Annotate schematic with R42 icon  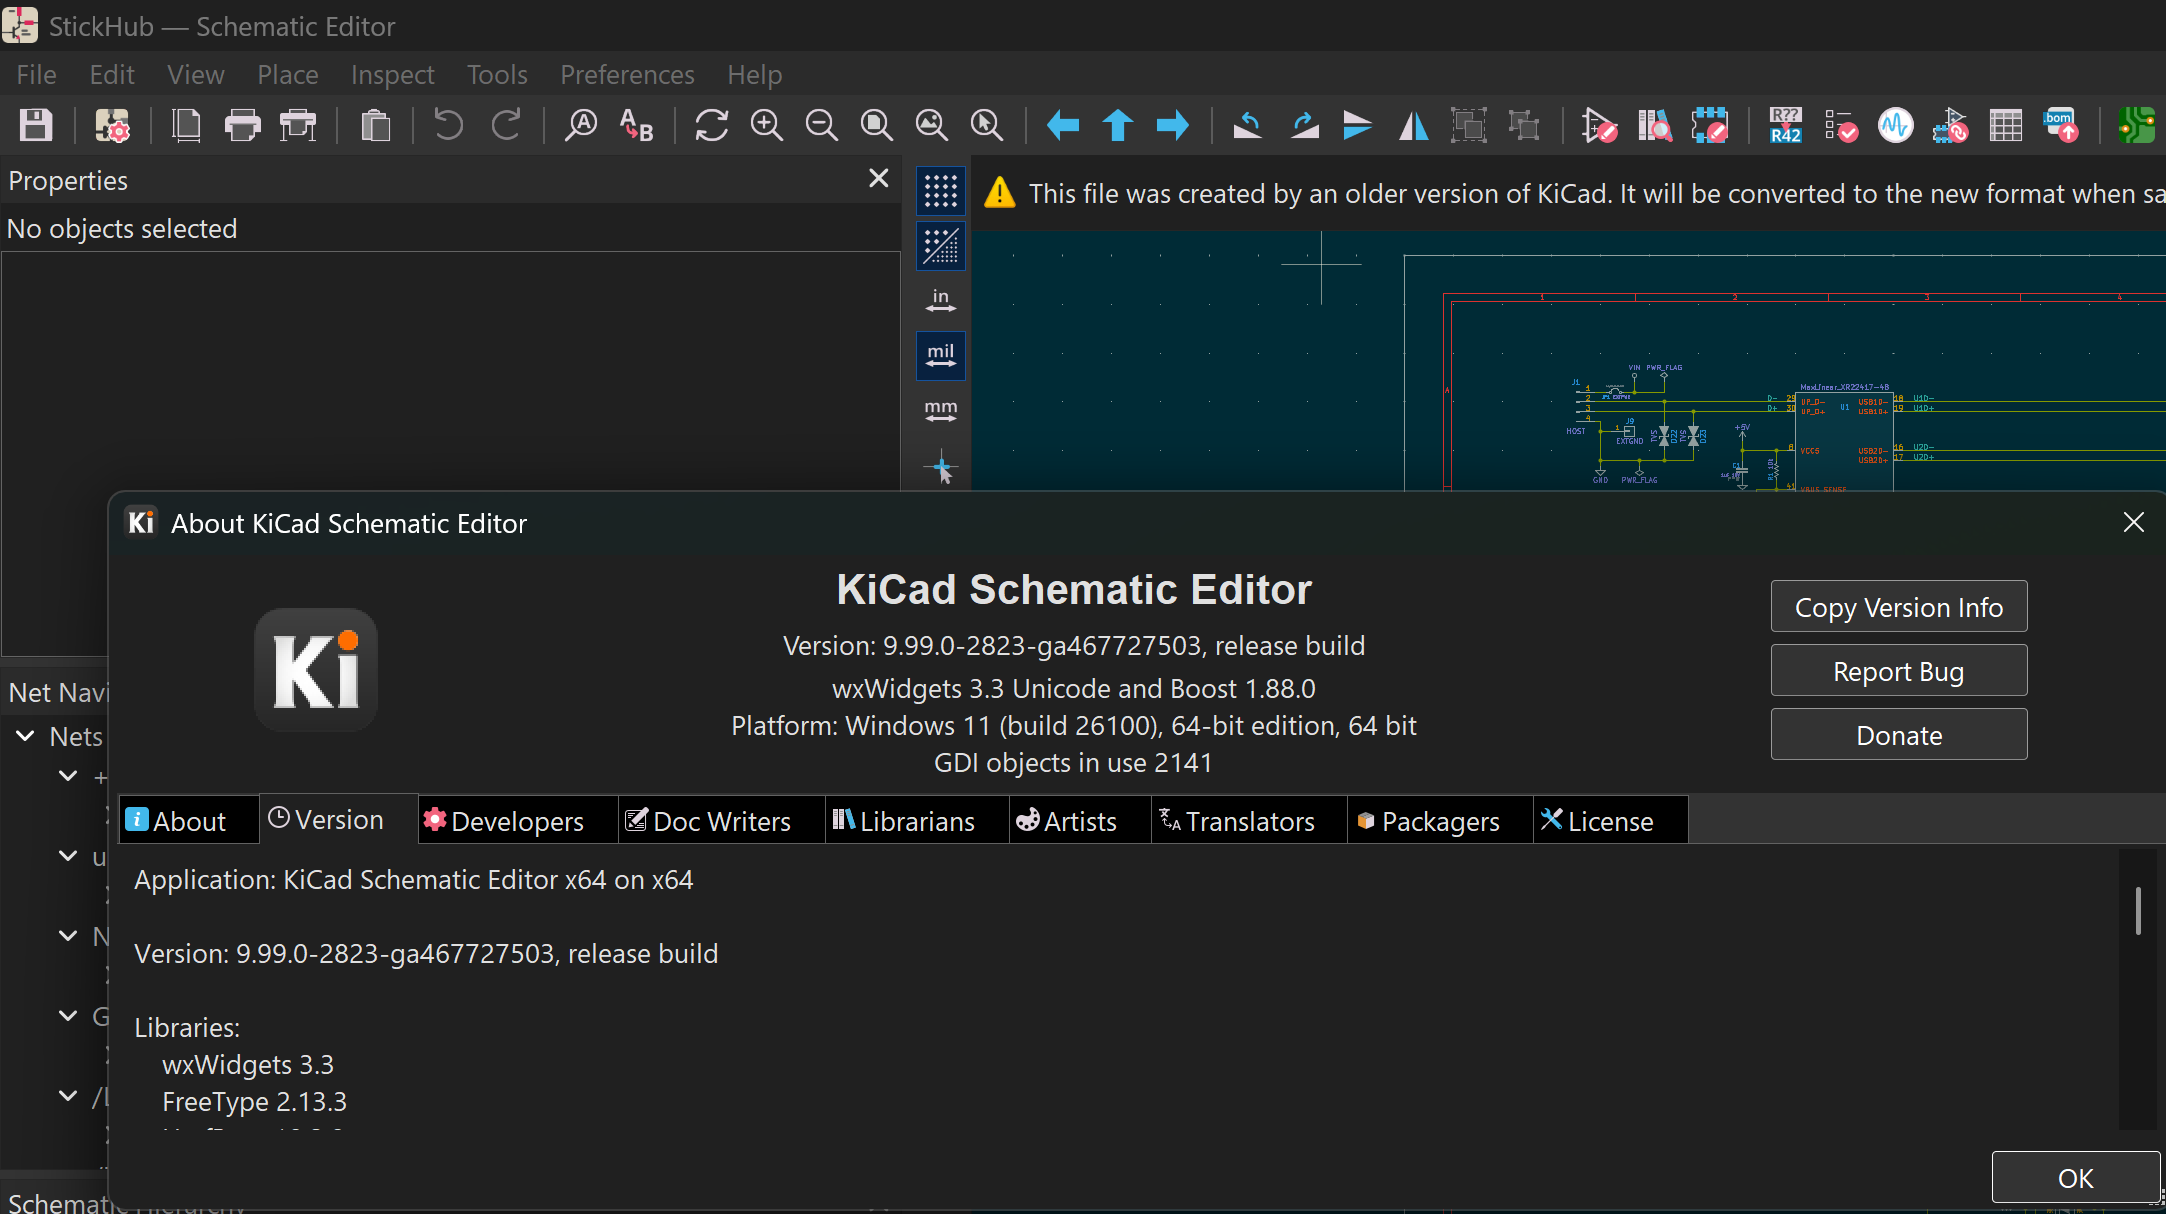click(1785, 126)
